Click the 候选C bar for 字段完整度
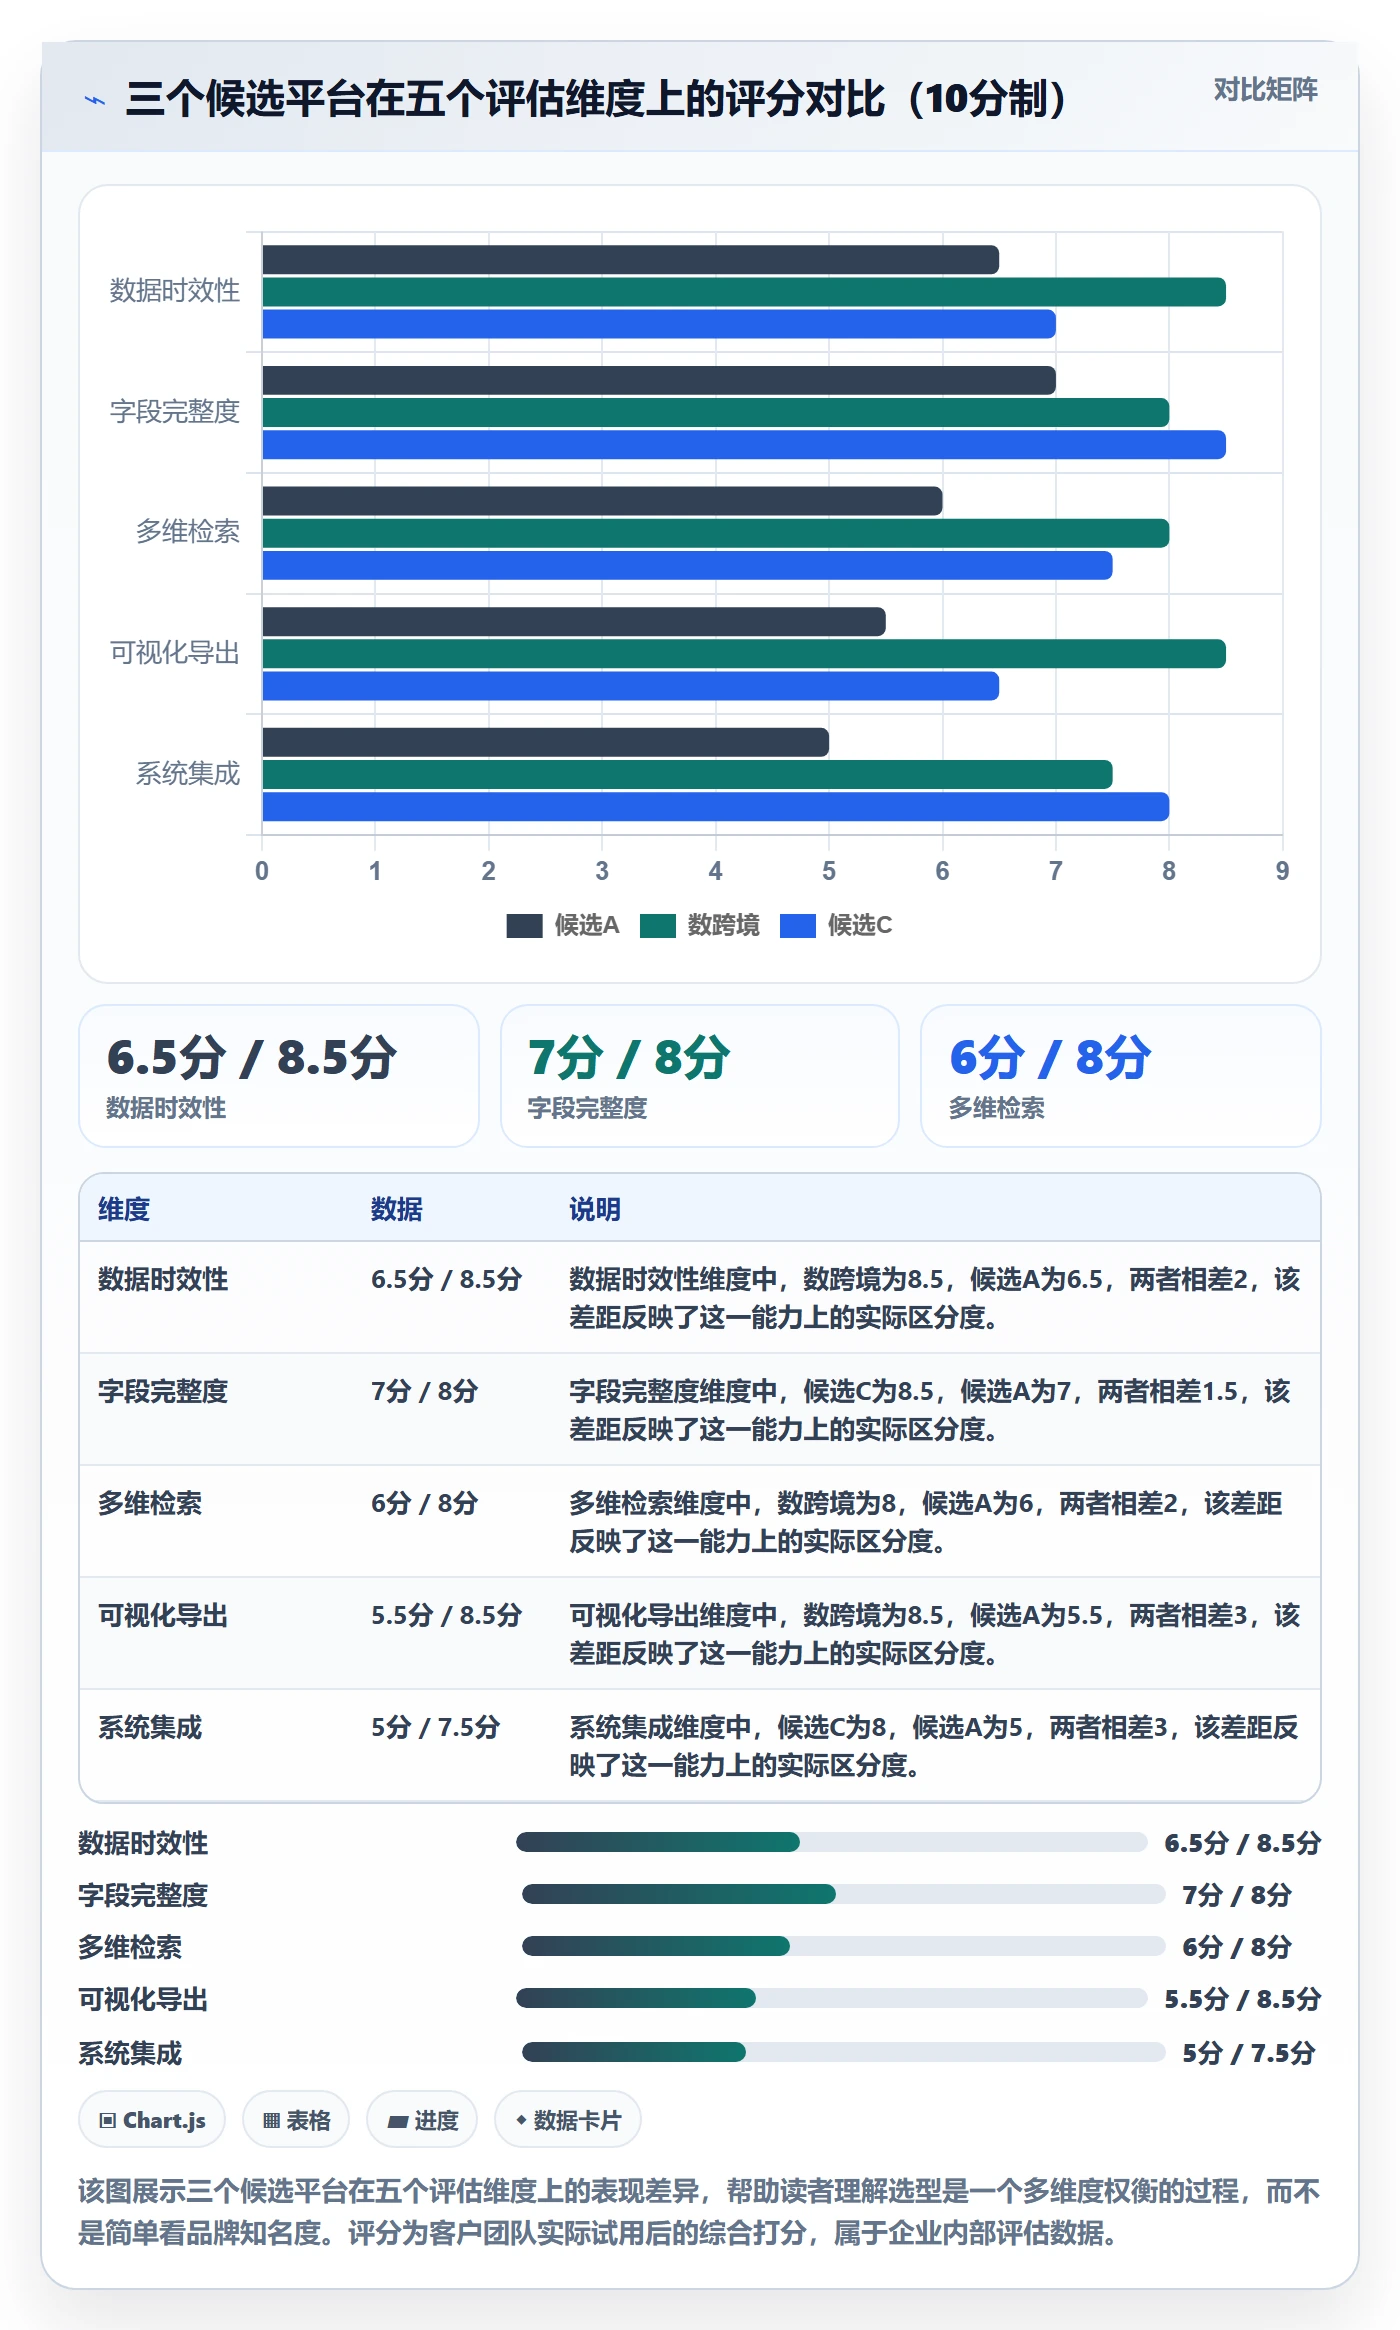 pos(743,445)
